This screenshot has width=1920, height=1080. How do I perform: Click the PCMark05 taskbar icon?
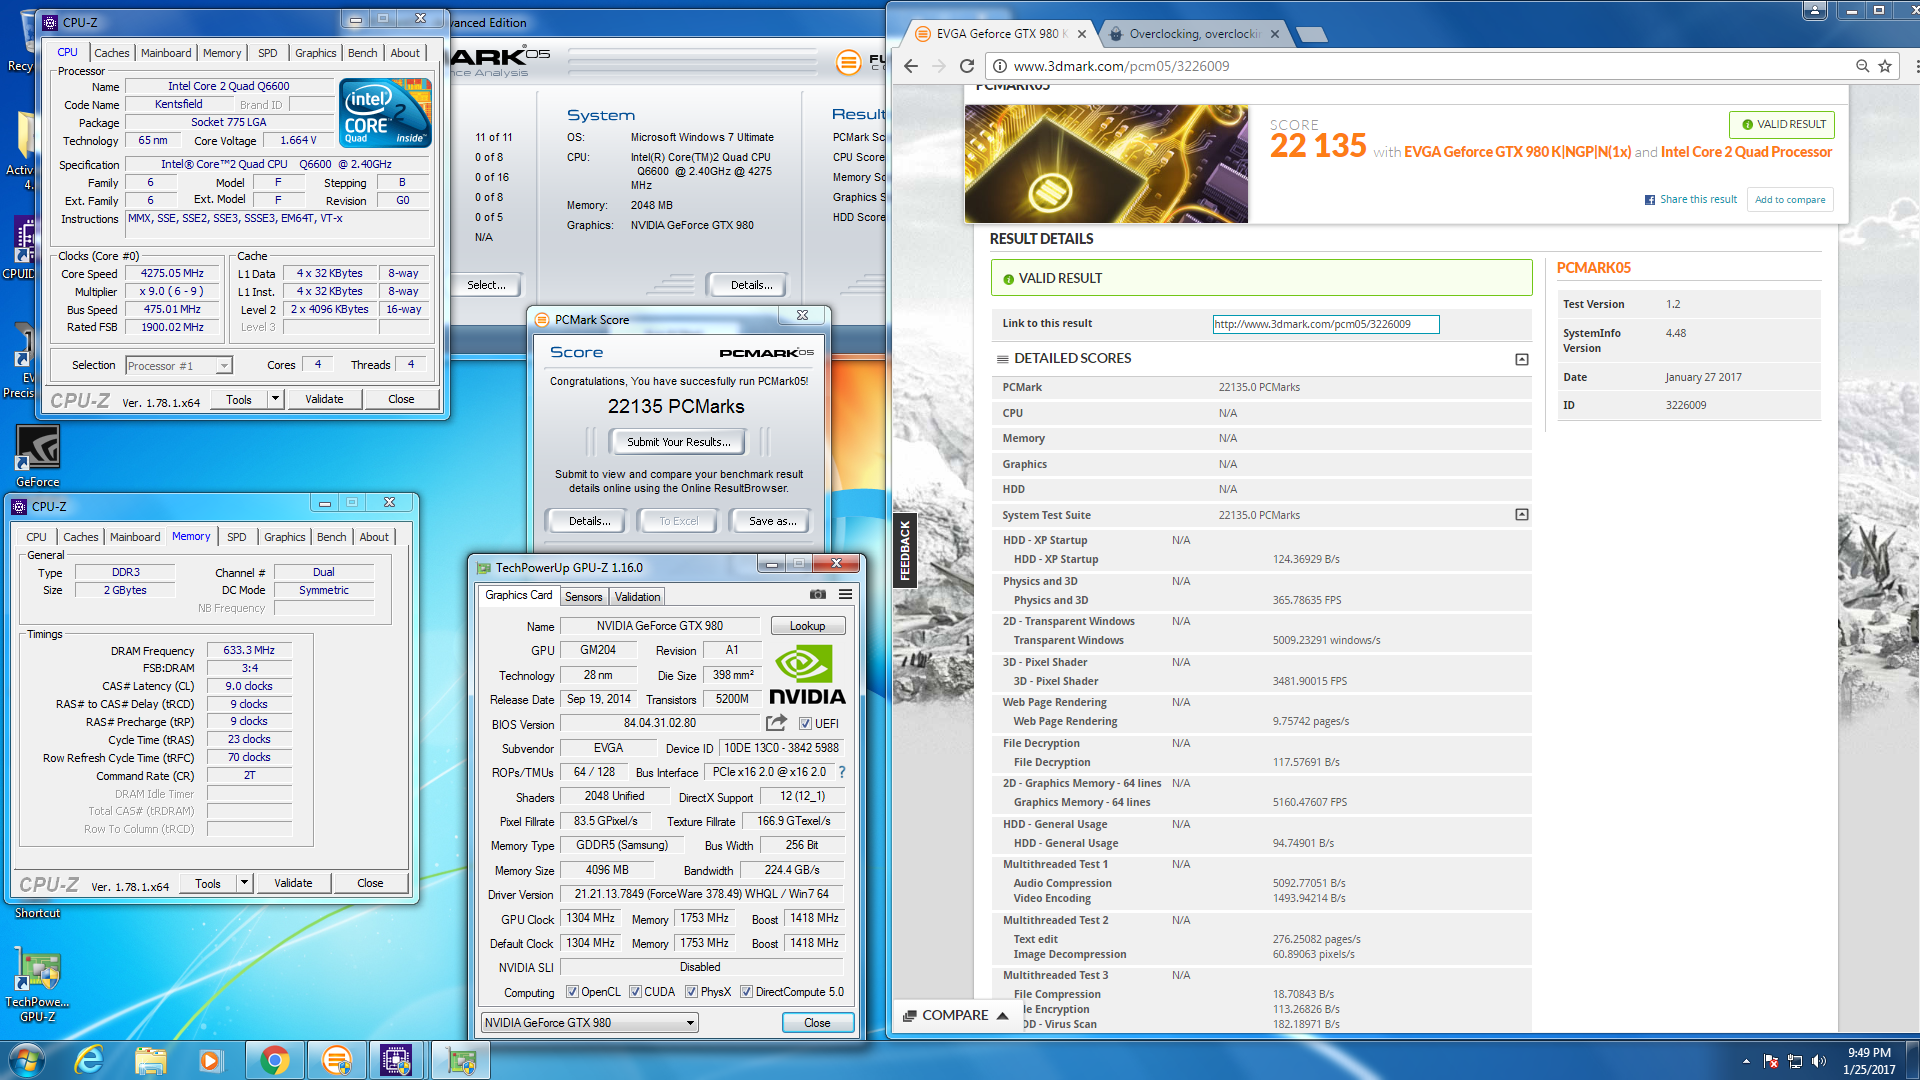click(337, 1060)
